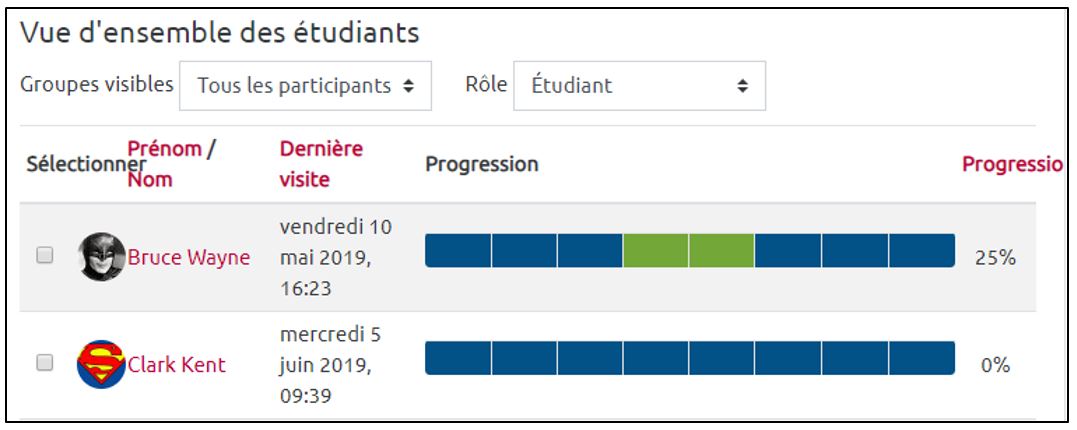Image resolution: width=1077 pixels, height=430 pixels.
Task: Click last segment of Bruce Wayne's progress bar
Action: click(921, 251)
